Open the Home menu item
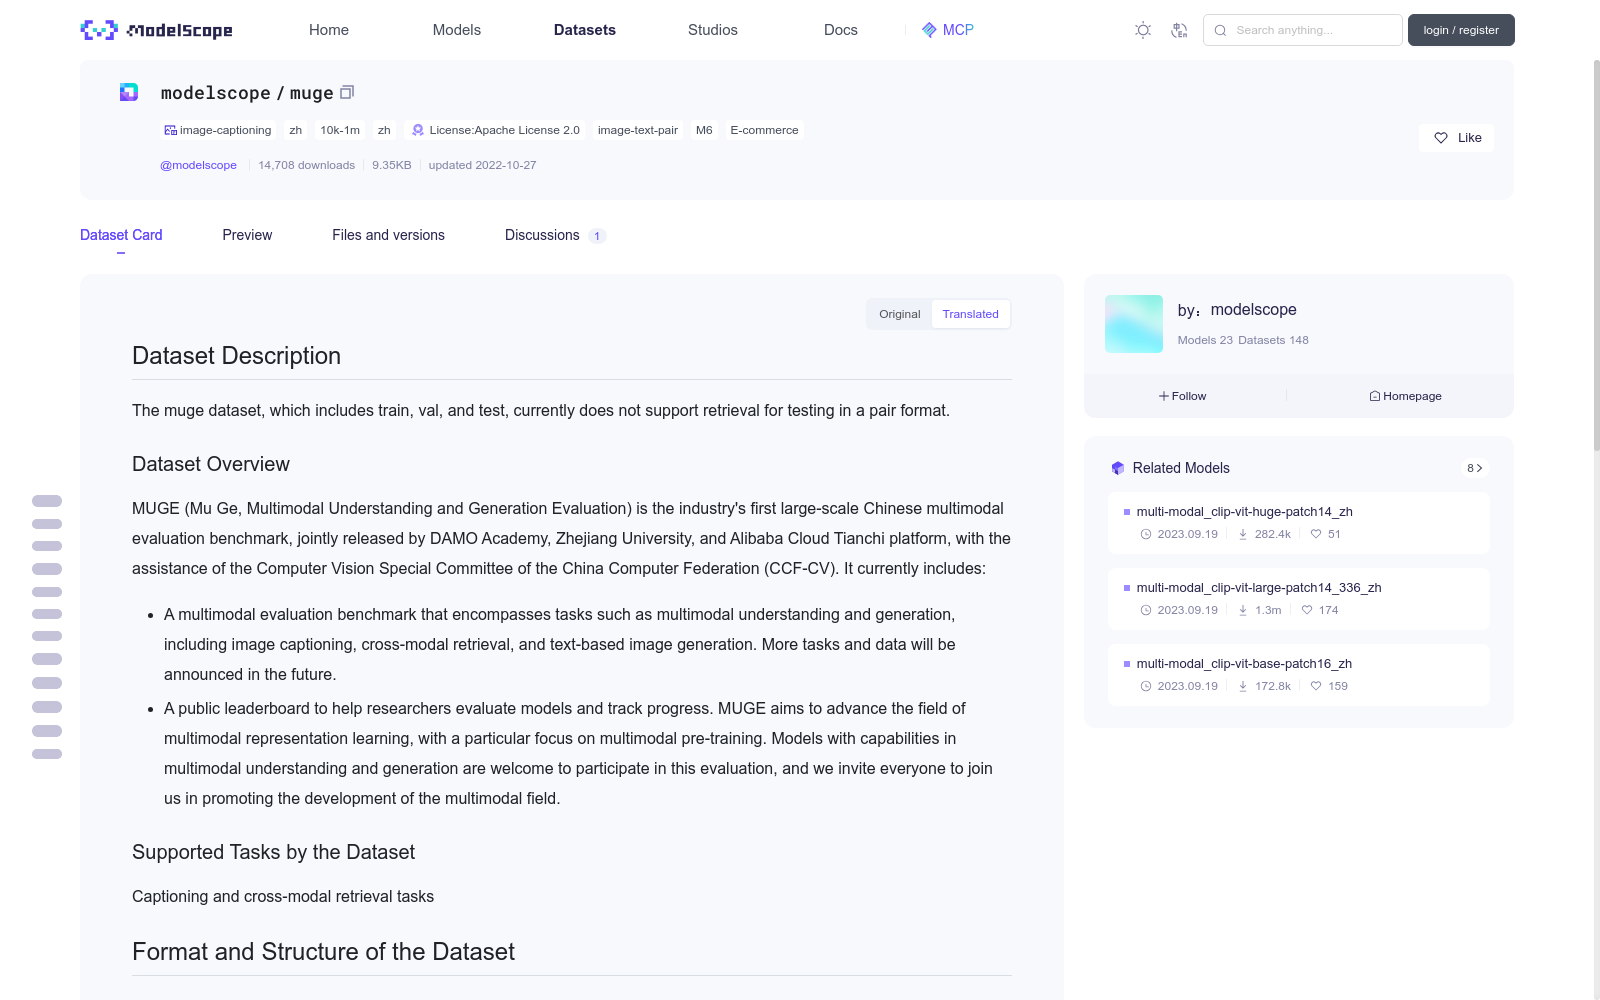Image resolution: width=1600 pixels, height=1000 pixels. tap(329, 30)
